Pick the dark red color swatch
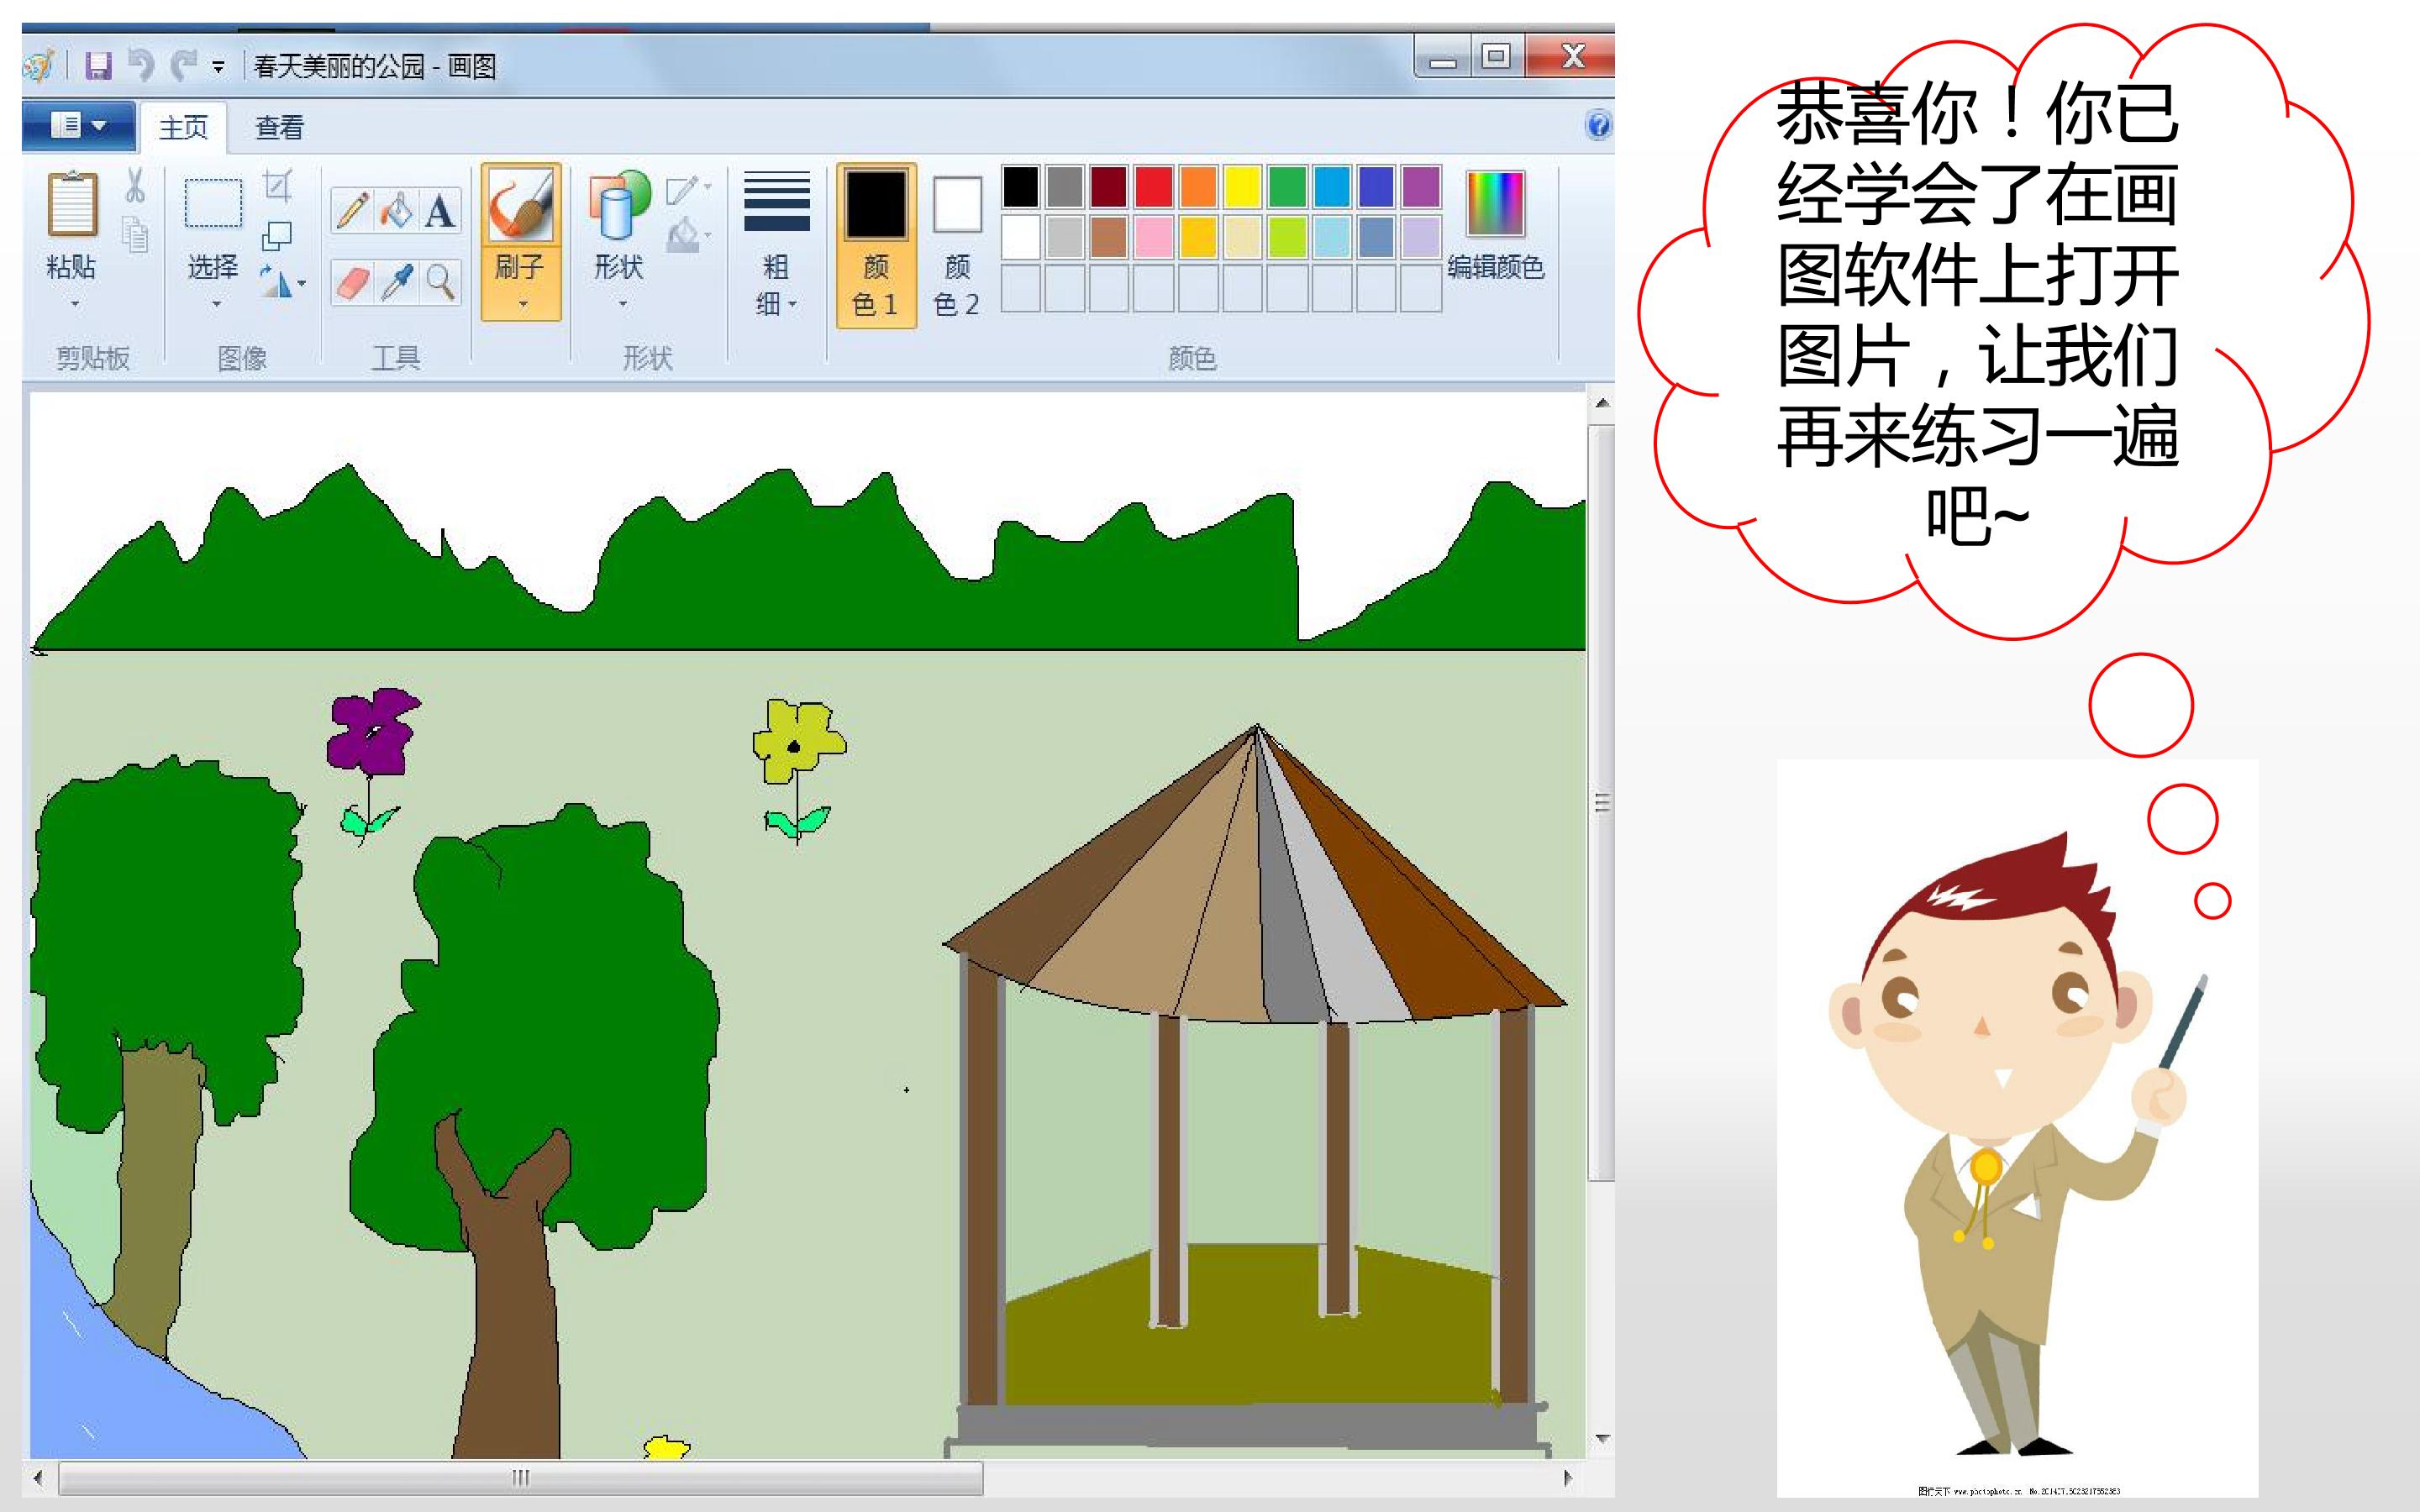The width and height of the screenshot is (2420, 1512). [1109, 187]
